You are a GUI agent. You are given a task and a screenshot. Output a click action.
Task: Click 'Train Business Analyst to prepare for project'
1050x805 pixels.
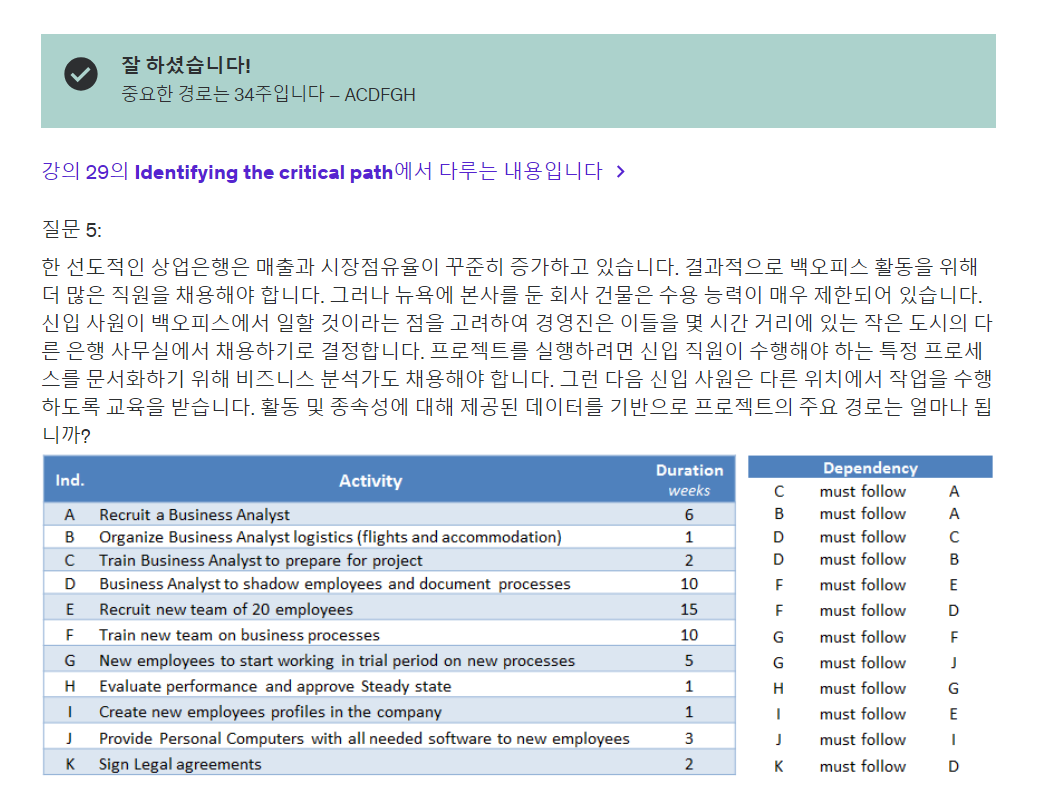point(389,560)
